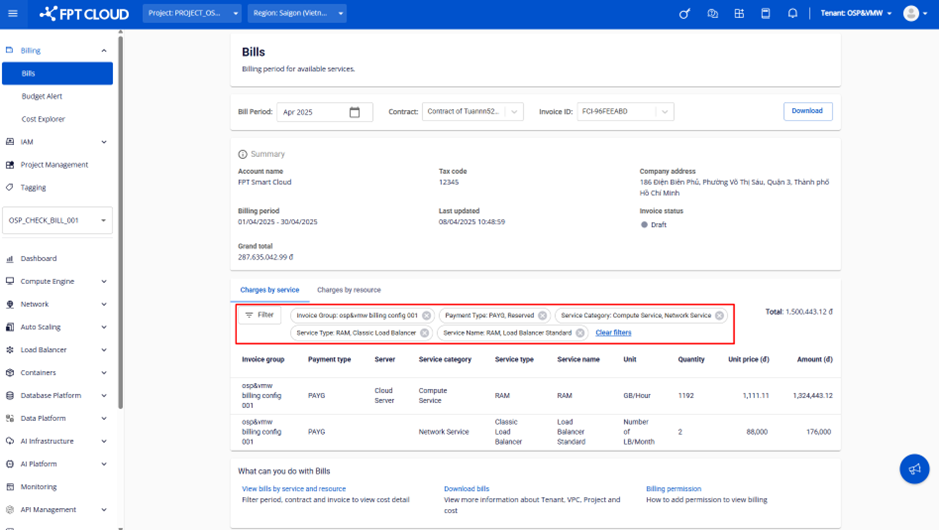Open the Billing permission link
Image resolution: width=939 pixels, height=530 pixels.
(673, 489)
